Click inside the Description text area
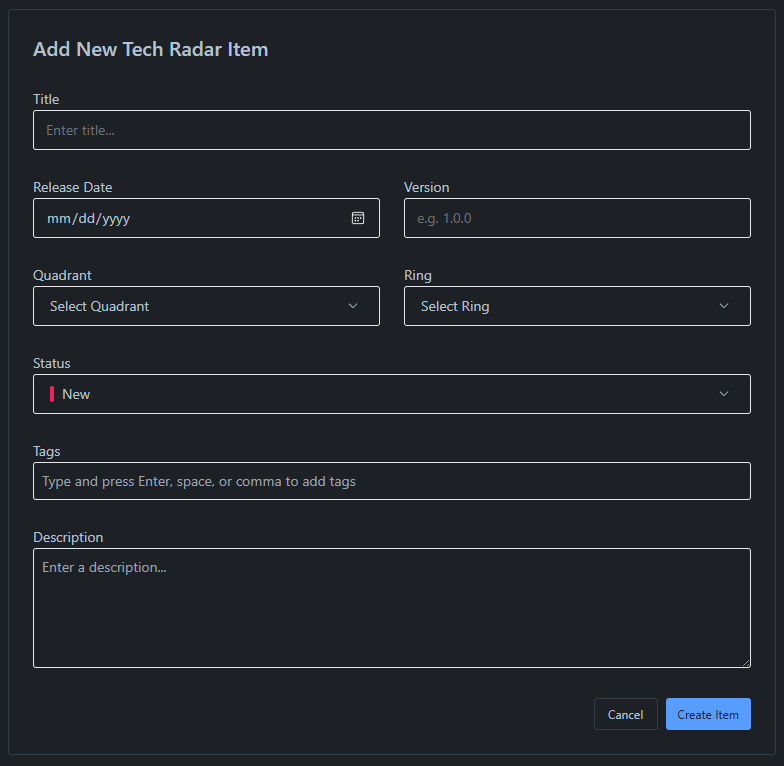 pos(391,608)
